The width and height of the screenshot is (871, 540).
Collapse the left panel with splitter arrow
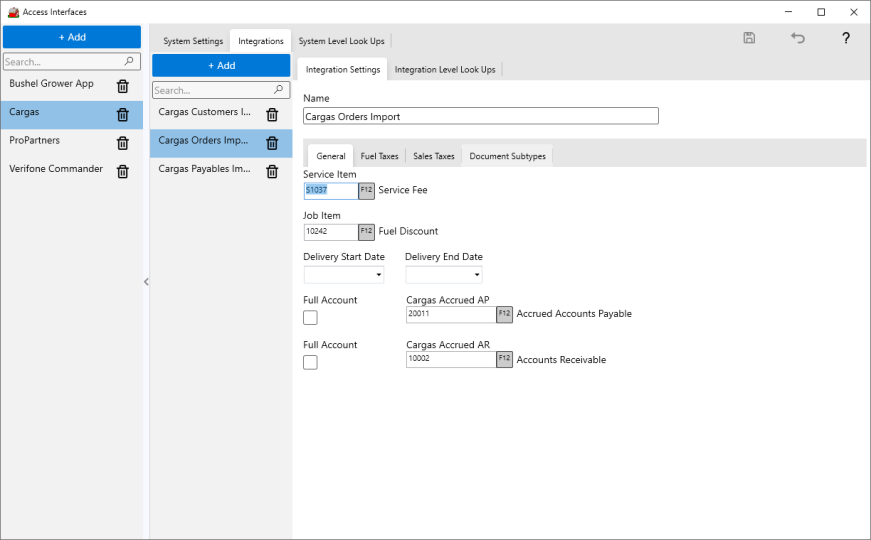(x=146, y=282)
